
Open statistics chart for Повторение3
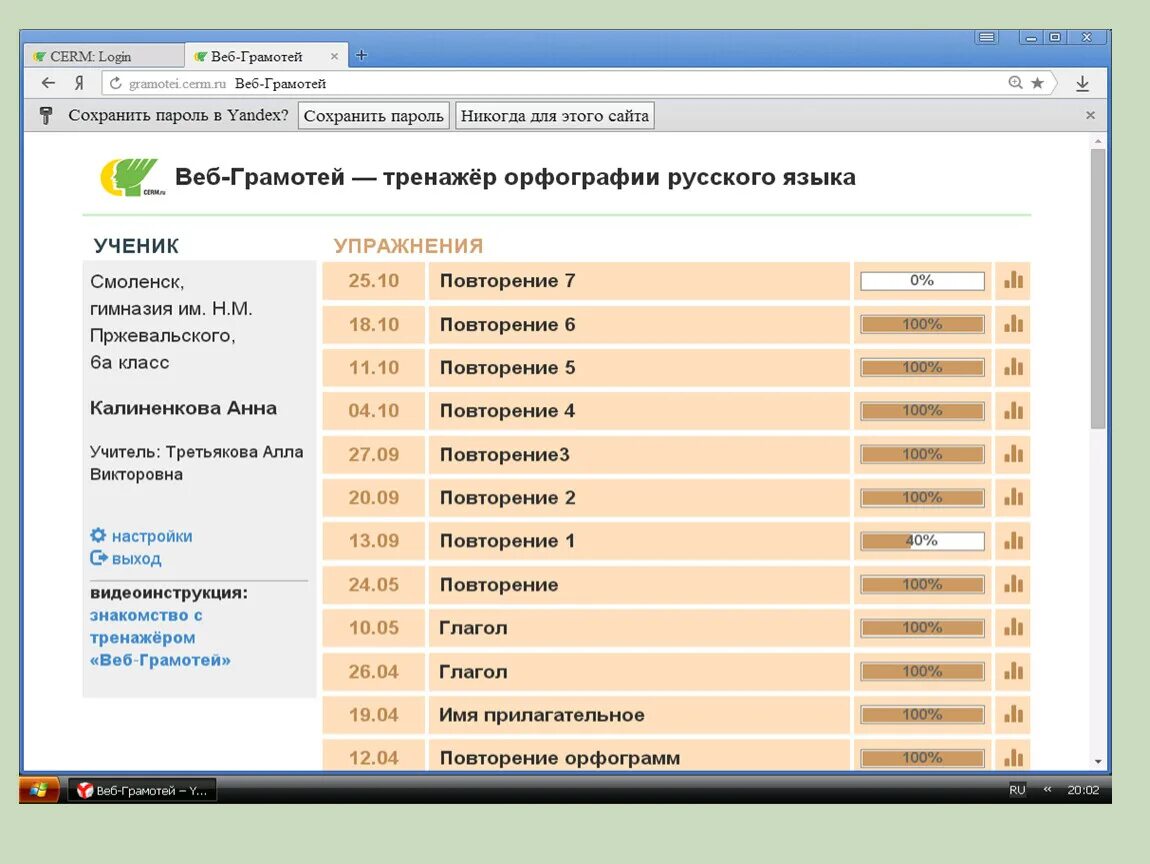pyautogui.click(x=1013, y=454)
